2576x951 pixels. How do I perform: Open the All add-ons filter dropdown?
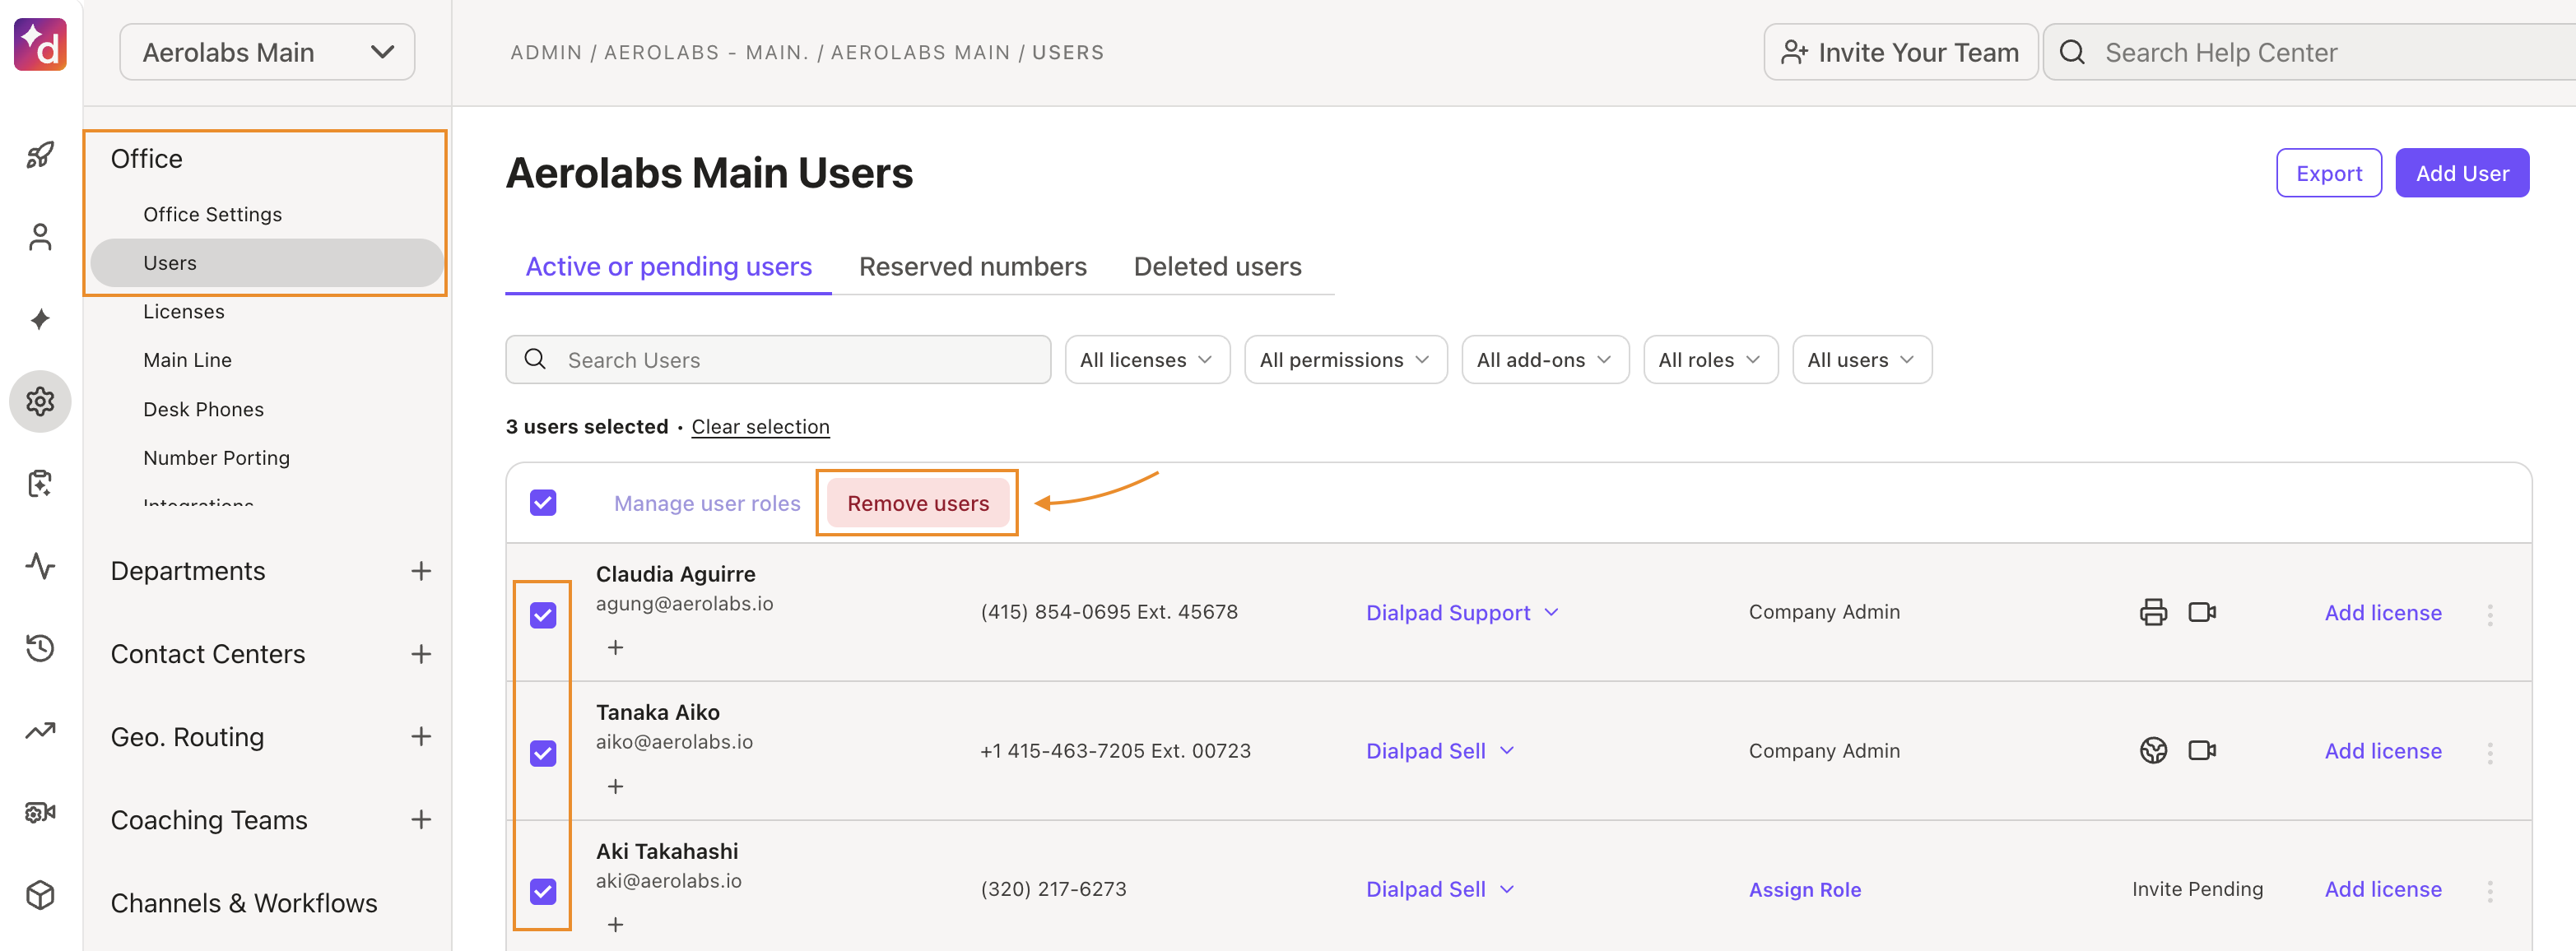1545,360
